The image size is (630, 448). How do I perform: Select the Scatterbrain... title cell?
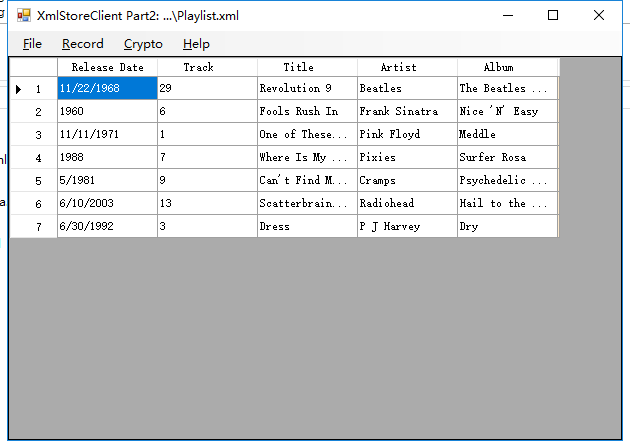click(307, 203)
